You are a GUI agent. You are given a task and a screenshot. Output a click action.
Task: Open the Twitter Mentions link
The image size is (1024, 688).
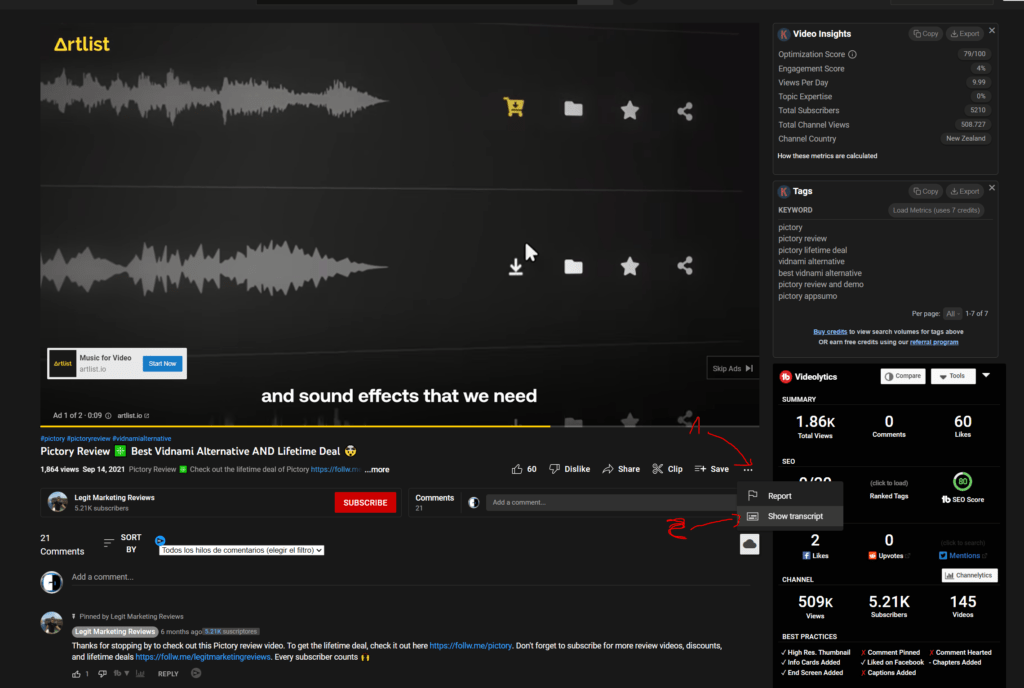point(963,556)
